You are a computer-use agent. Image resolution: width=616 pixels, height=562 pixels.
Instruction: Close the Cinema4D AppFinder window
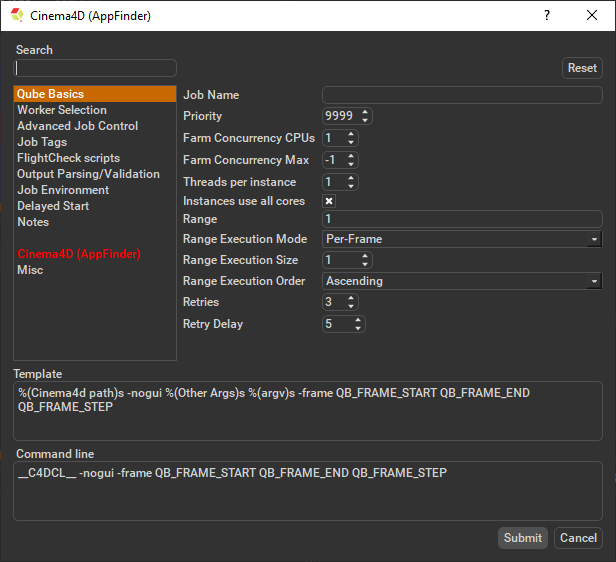click(592, 15)
